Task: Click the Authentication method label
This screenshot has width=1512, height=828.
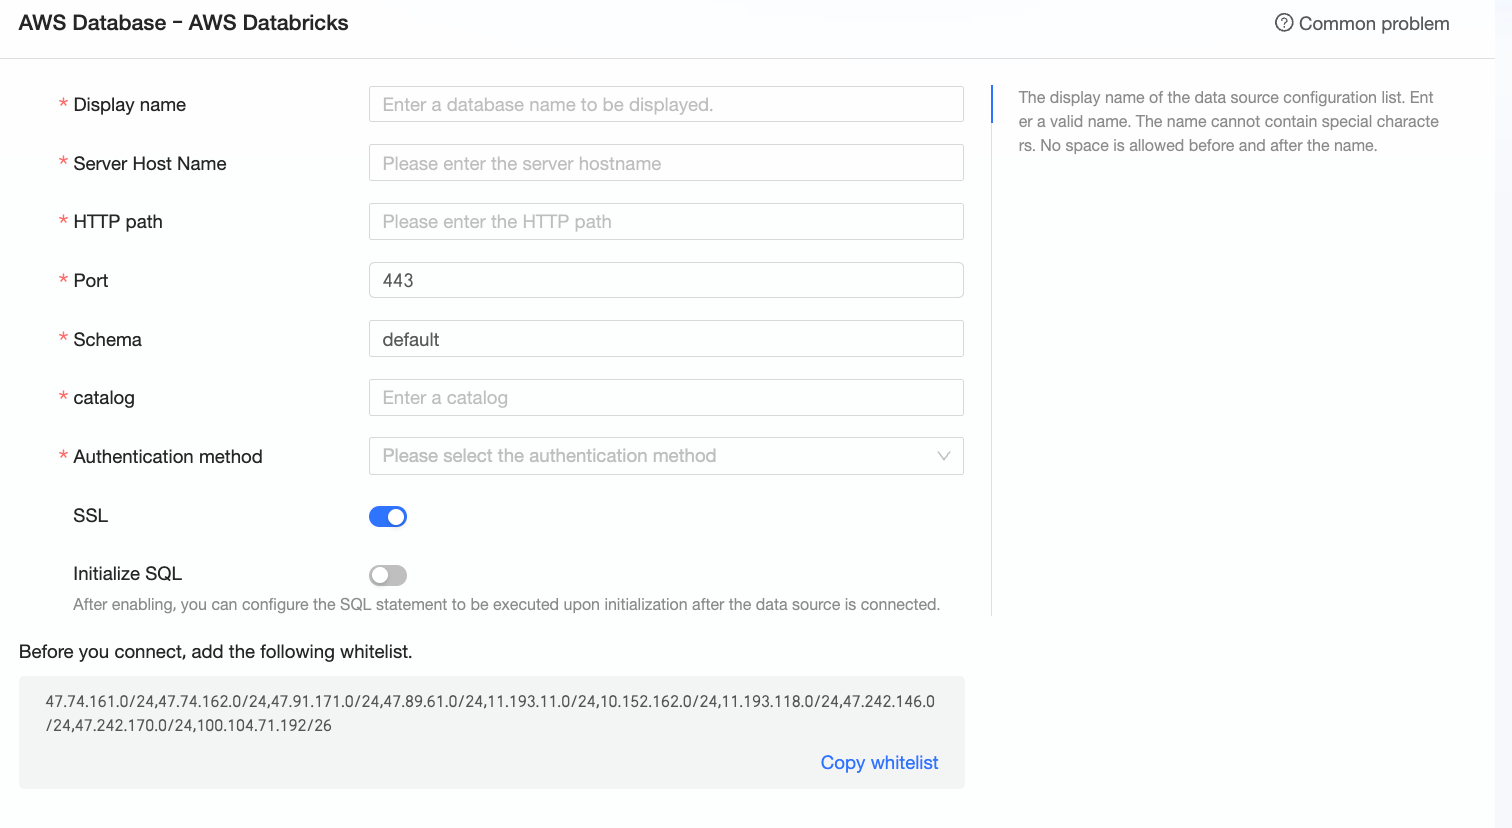Action: [x=167, y=457]
